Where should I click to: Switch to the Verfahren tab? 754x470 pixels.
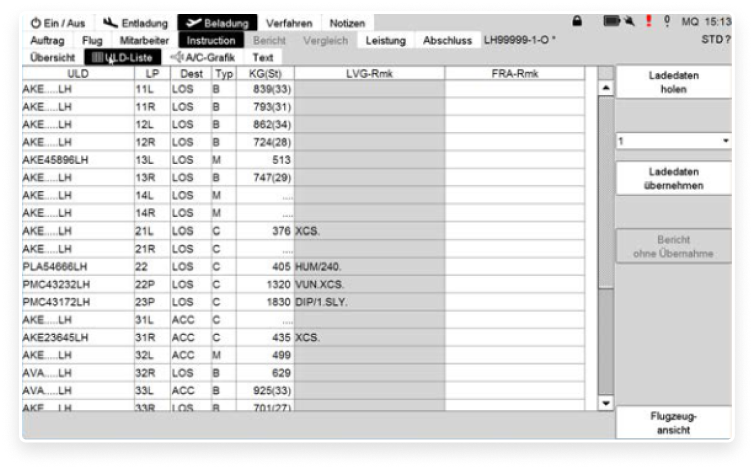coord(288,23)
